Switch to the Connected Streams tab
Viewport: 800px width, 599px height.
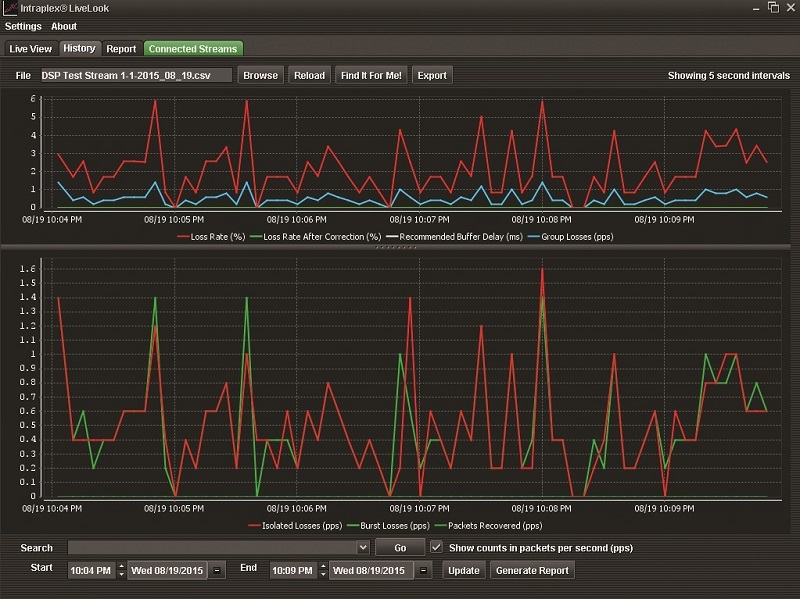point(193,48)
